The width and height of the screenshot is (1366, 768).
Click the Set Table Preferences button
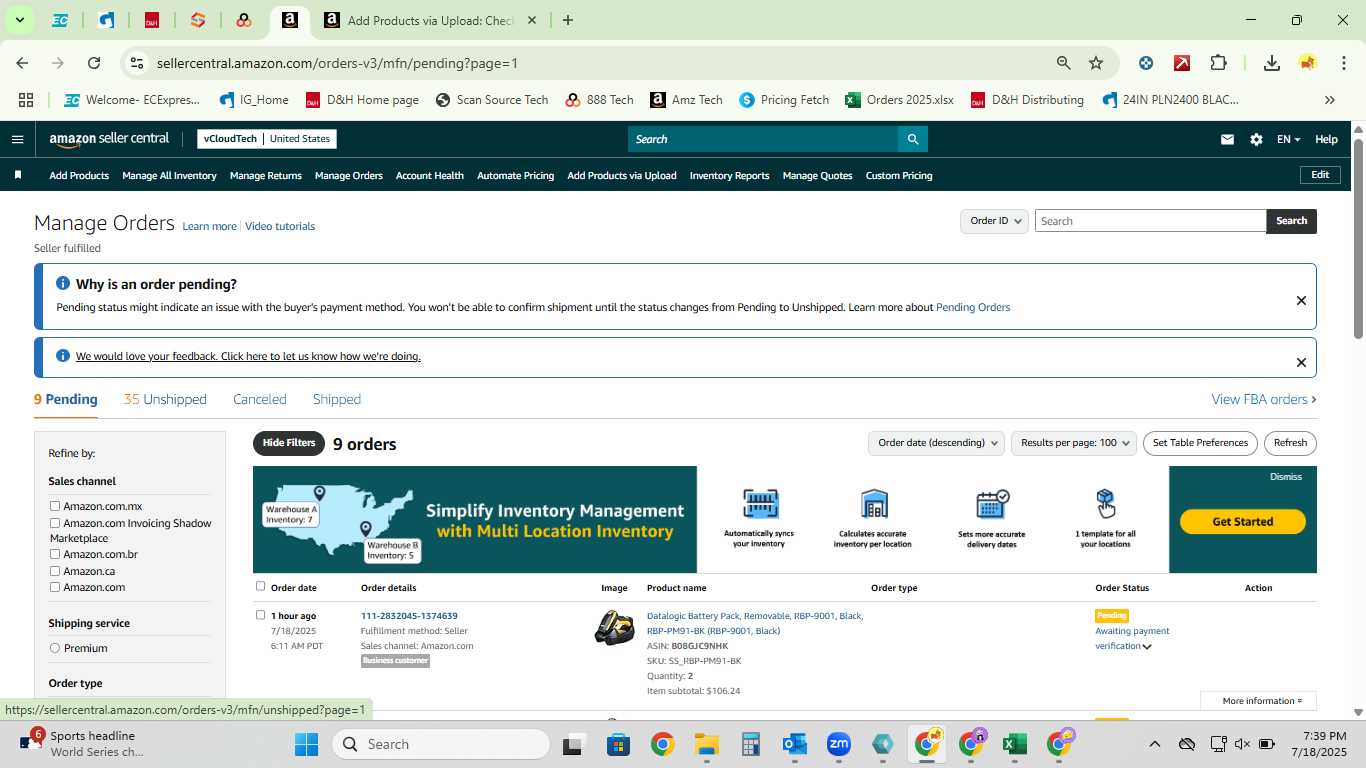coord(1200,443)
